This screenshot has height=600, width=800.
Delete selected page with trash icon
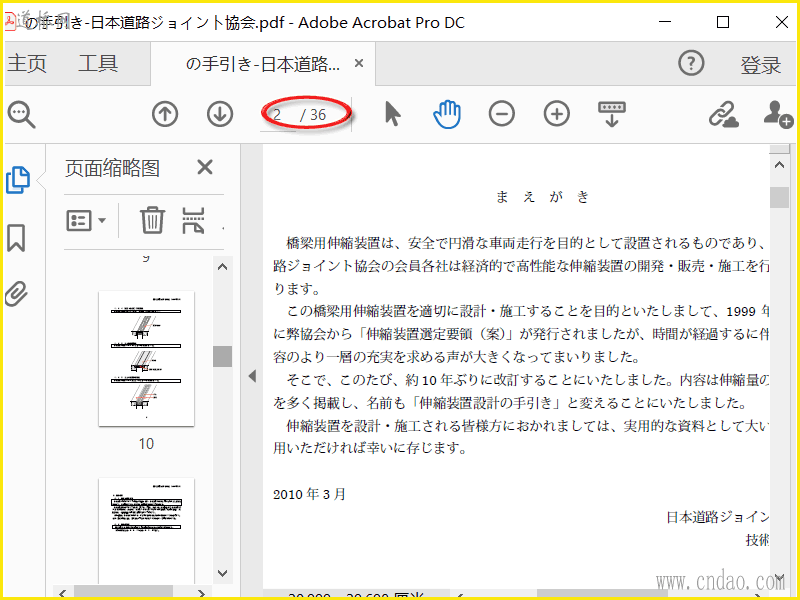(x=153, y=220)
